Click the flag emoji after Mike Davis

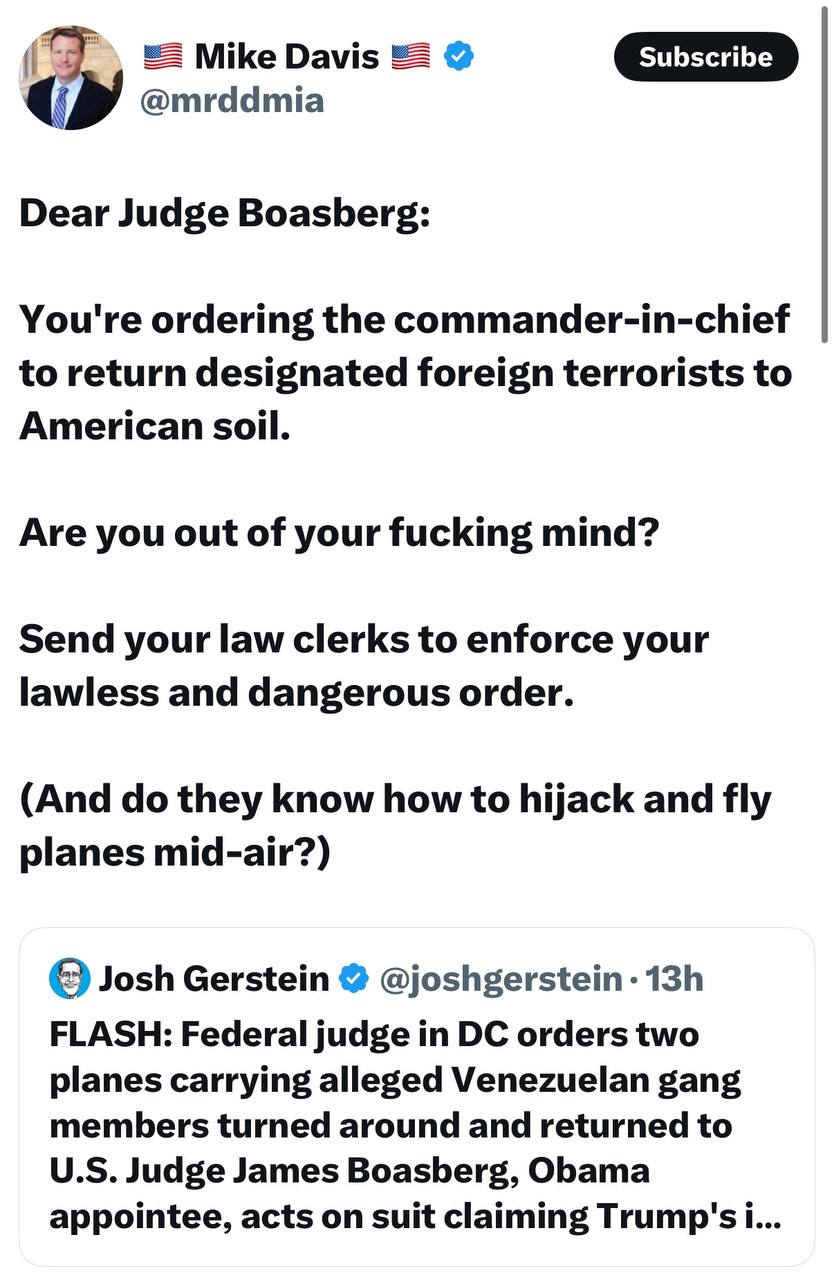pyautogui.click(x=410, y=57)
